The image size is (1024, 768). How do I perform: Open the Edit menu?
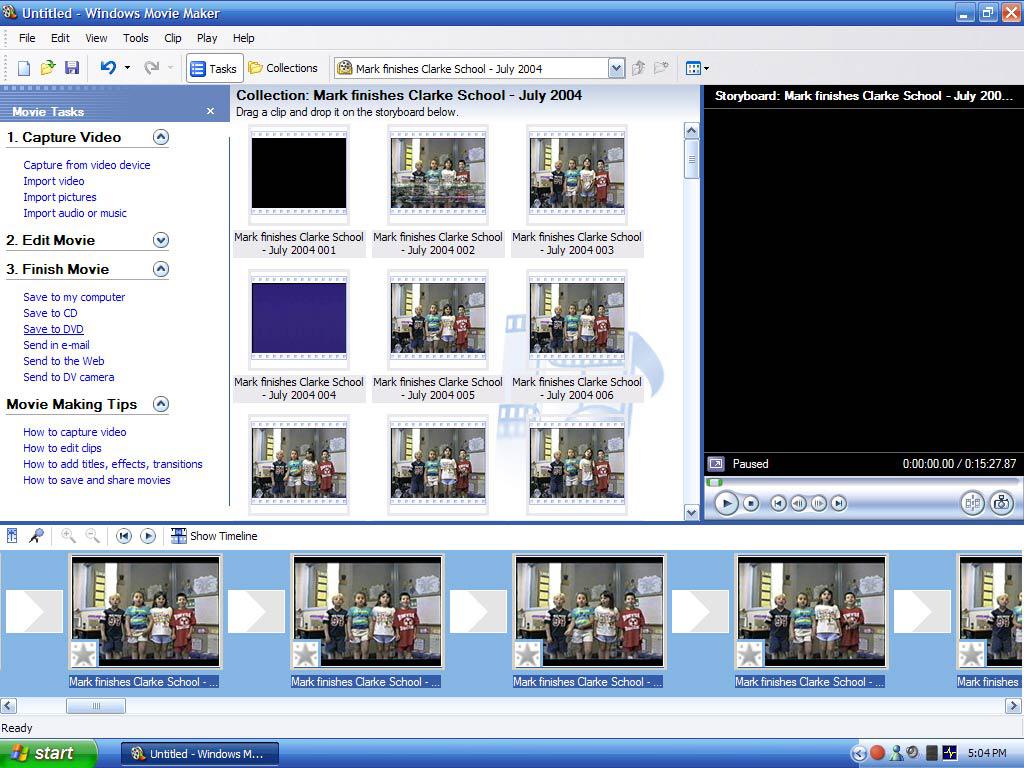point(60,38)
